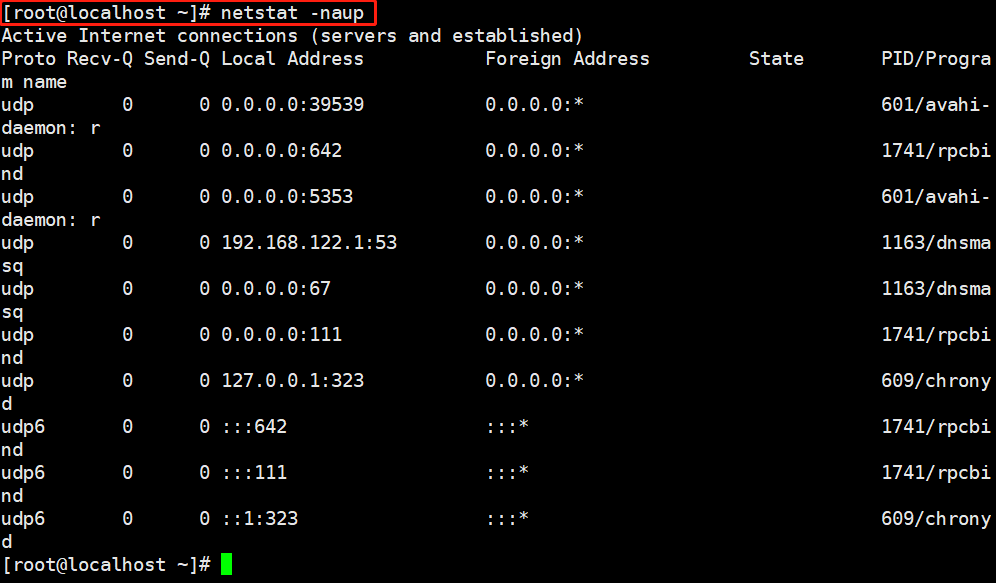Select local address 0.0.0.0:39539
The image size is (996, 583).
tap(292, 104)
